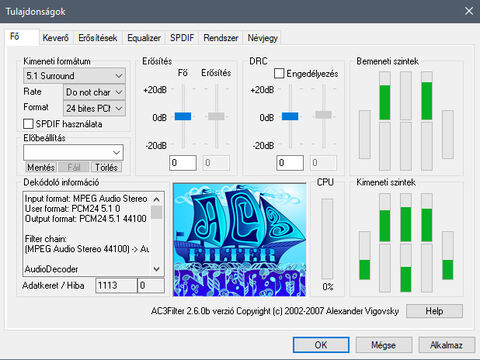Click the Fő gain slider handle
480x360 pixels.
click(x=183, y=116)
